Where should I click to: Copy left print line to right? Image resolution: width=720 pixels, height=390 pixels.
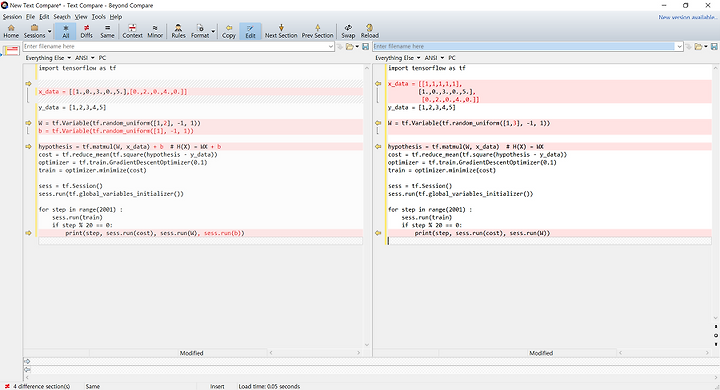pos(28,233)
